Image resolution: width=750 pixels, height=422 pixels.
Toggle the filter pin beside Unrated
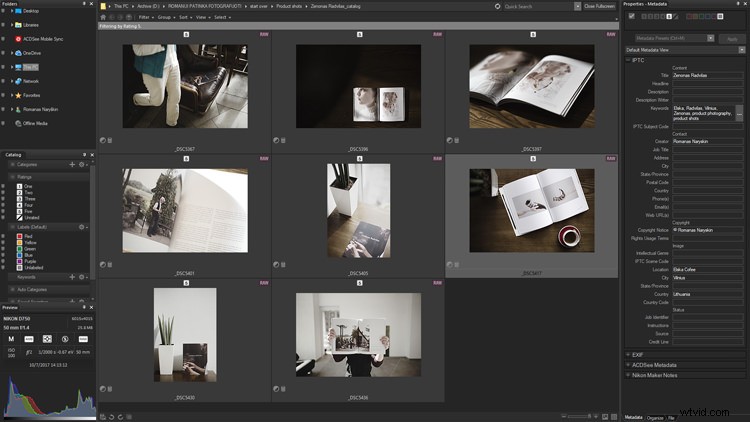click(x=3, y=218)
